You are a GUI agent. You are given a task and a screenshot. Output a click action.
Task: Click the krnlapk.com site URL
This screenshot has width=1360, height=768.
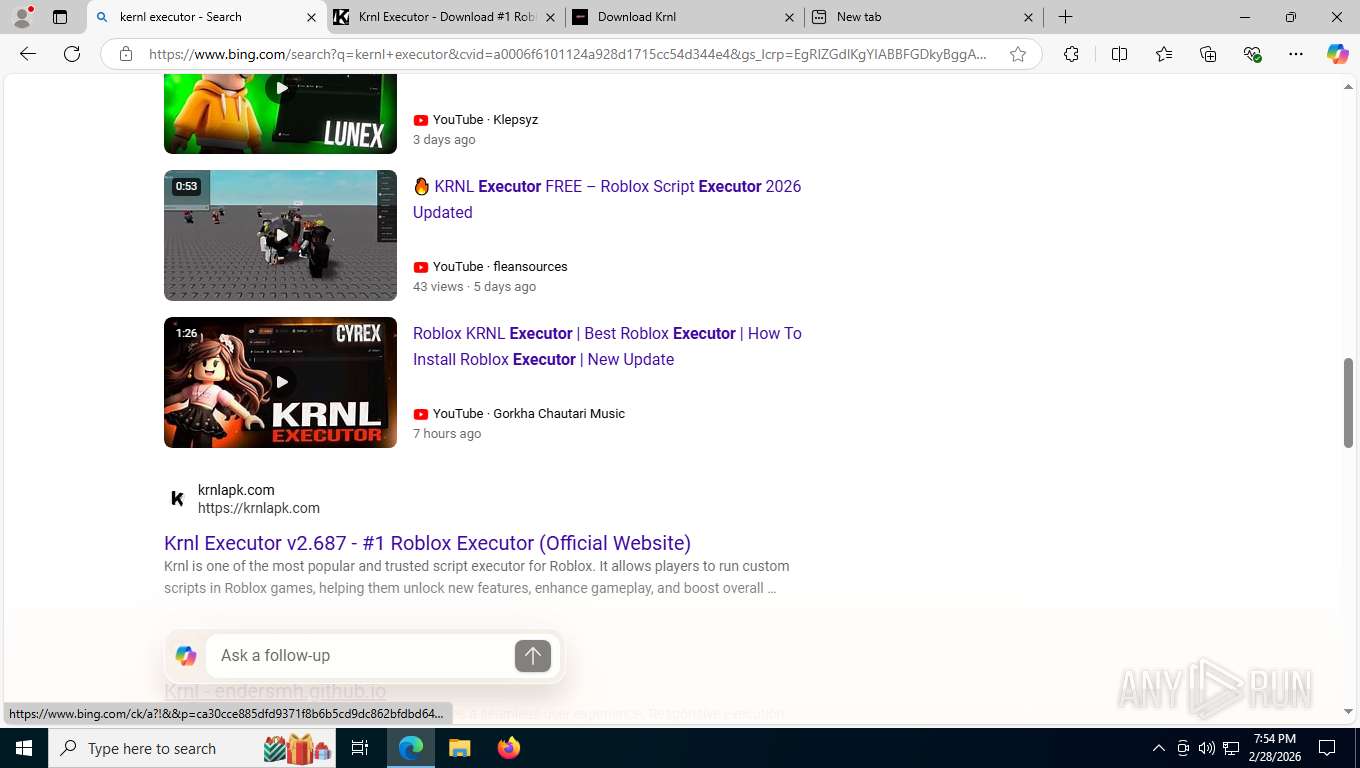(259, 508)
